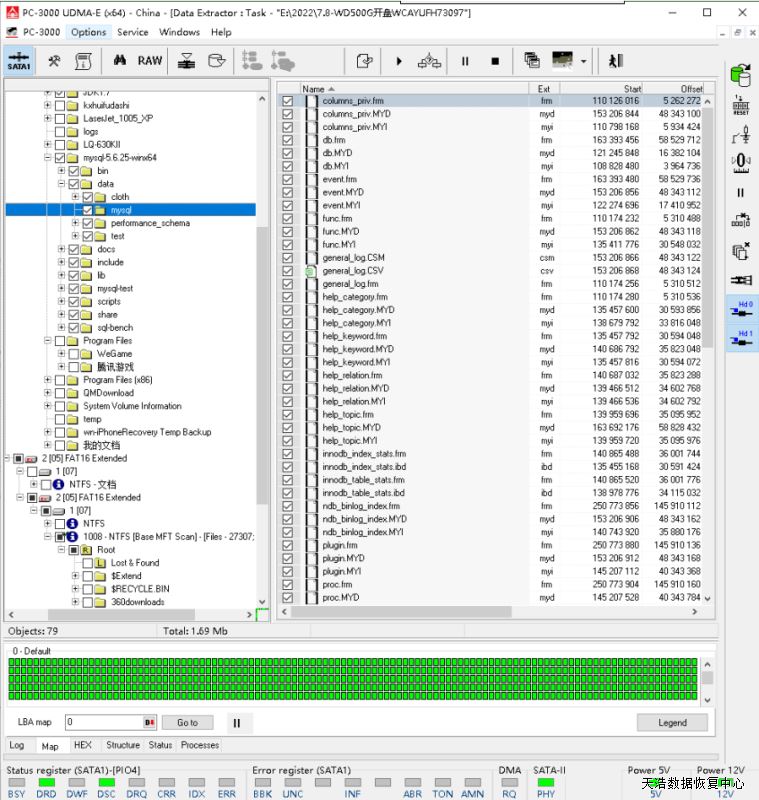This screenshot has height=800, width=759.
Task: Click the Go to button
Action: pos(188,722)
